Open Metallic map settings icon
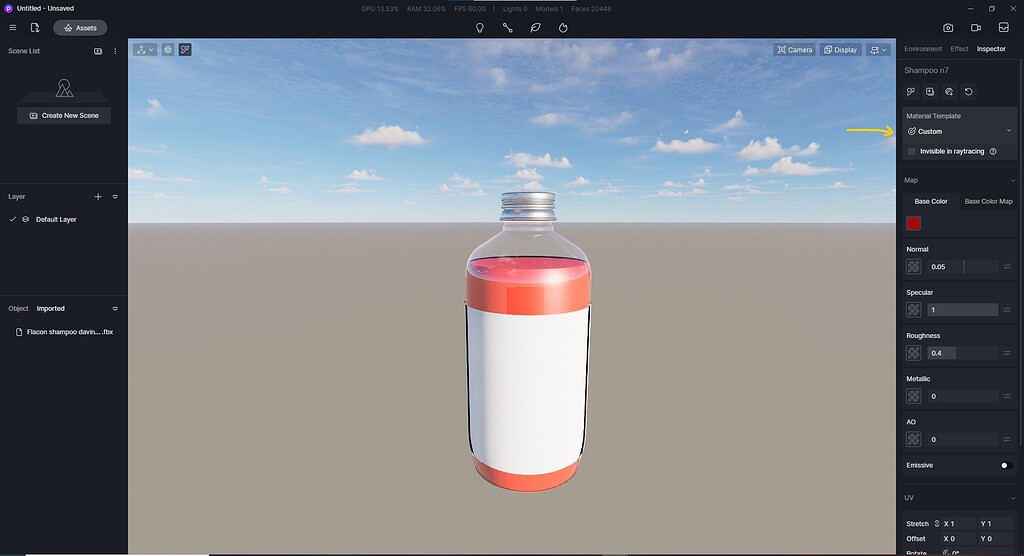The width and height of the screenshot is (1024, 556). 1006,396
